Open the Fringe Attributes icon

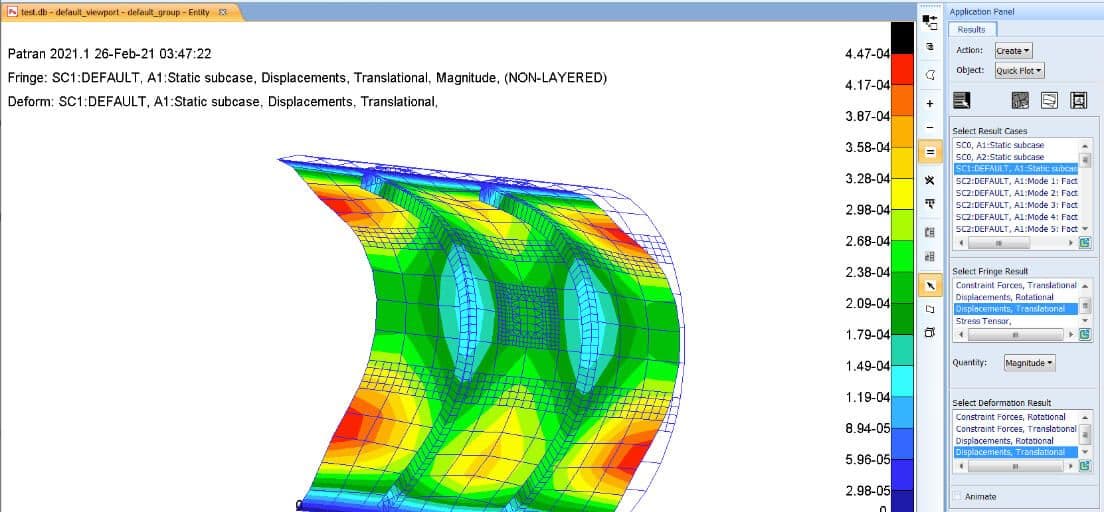coord(1020,100)
